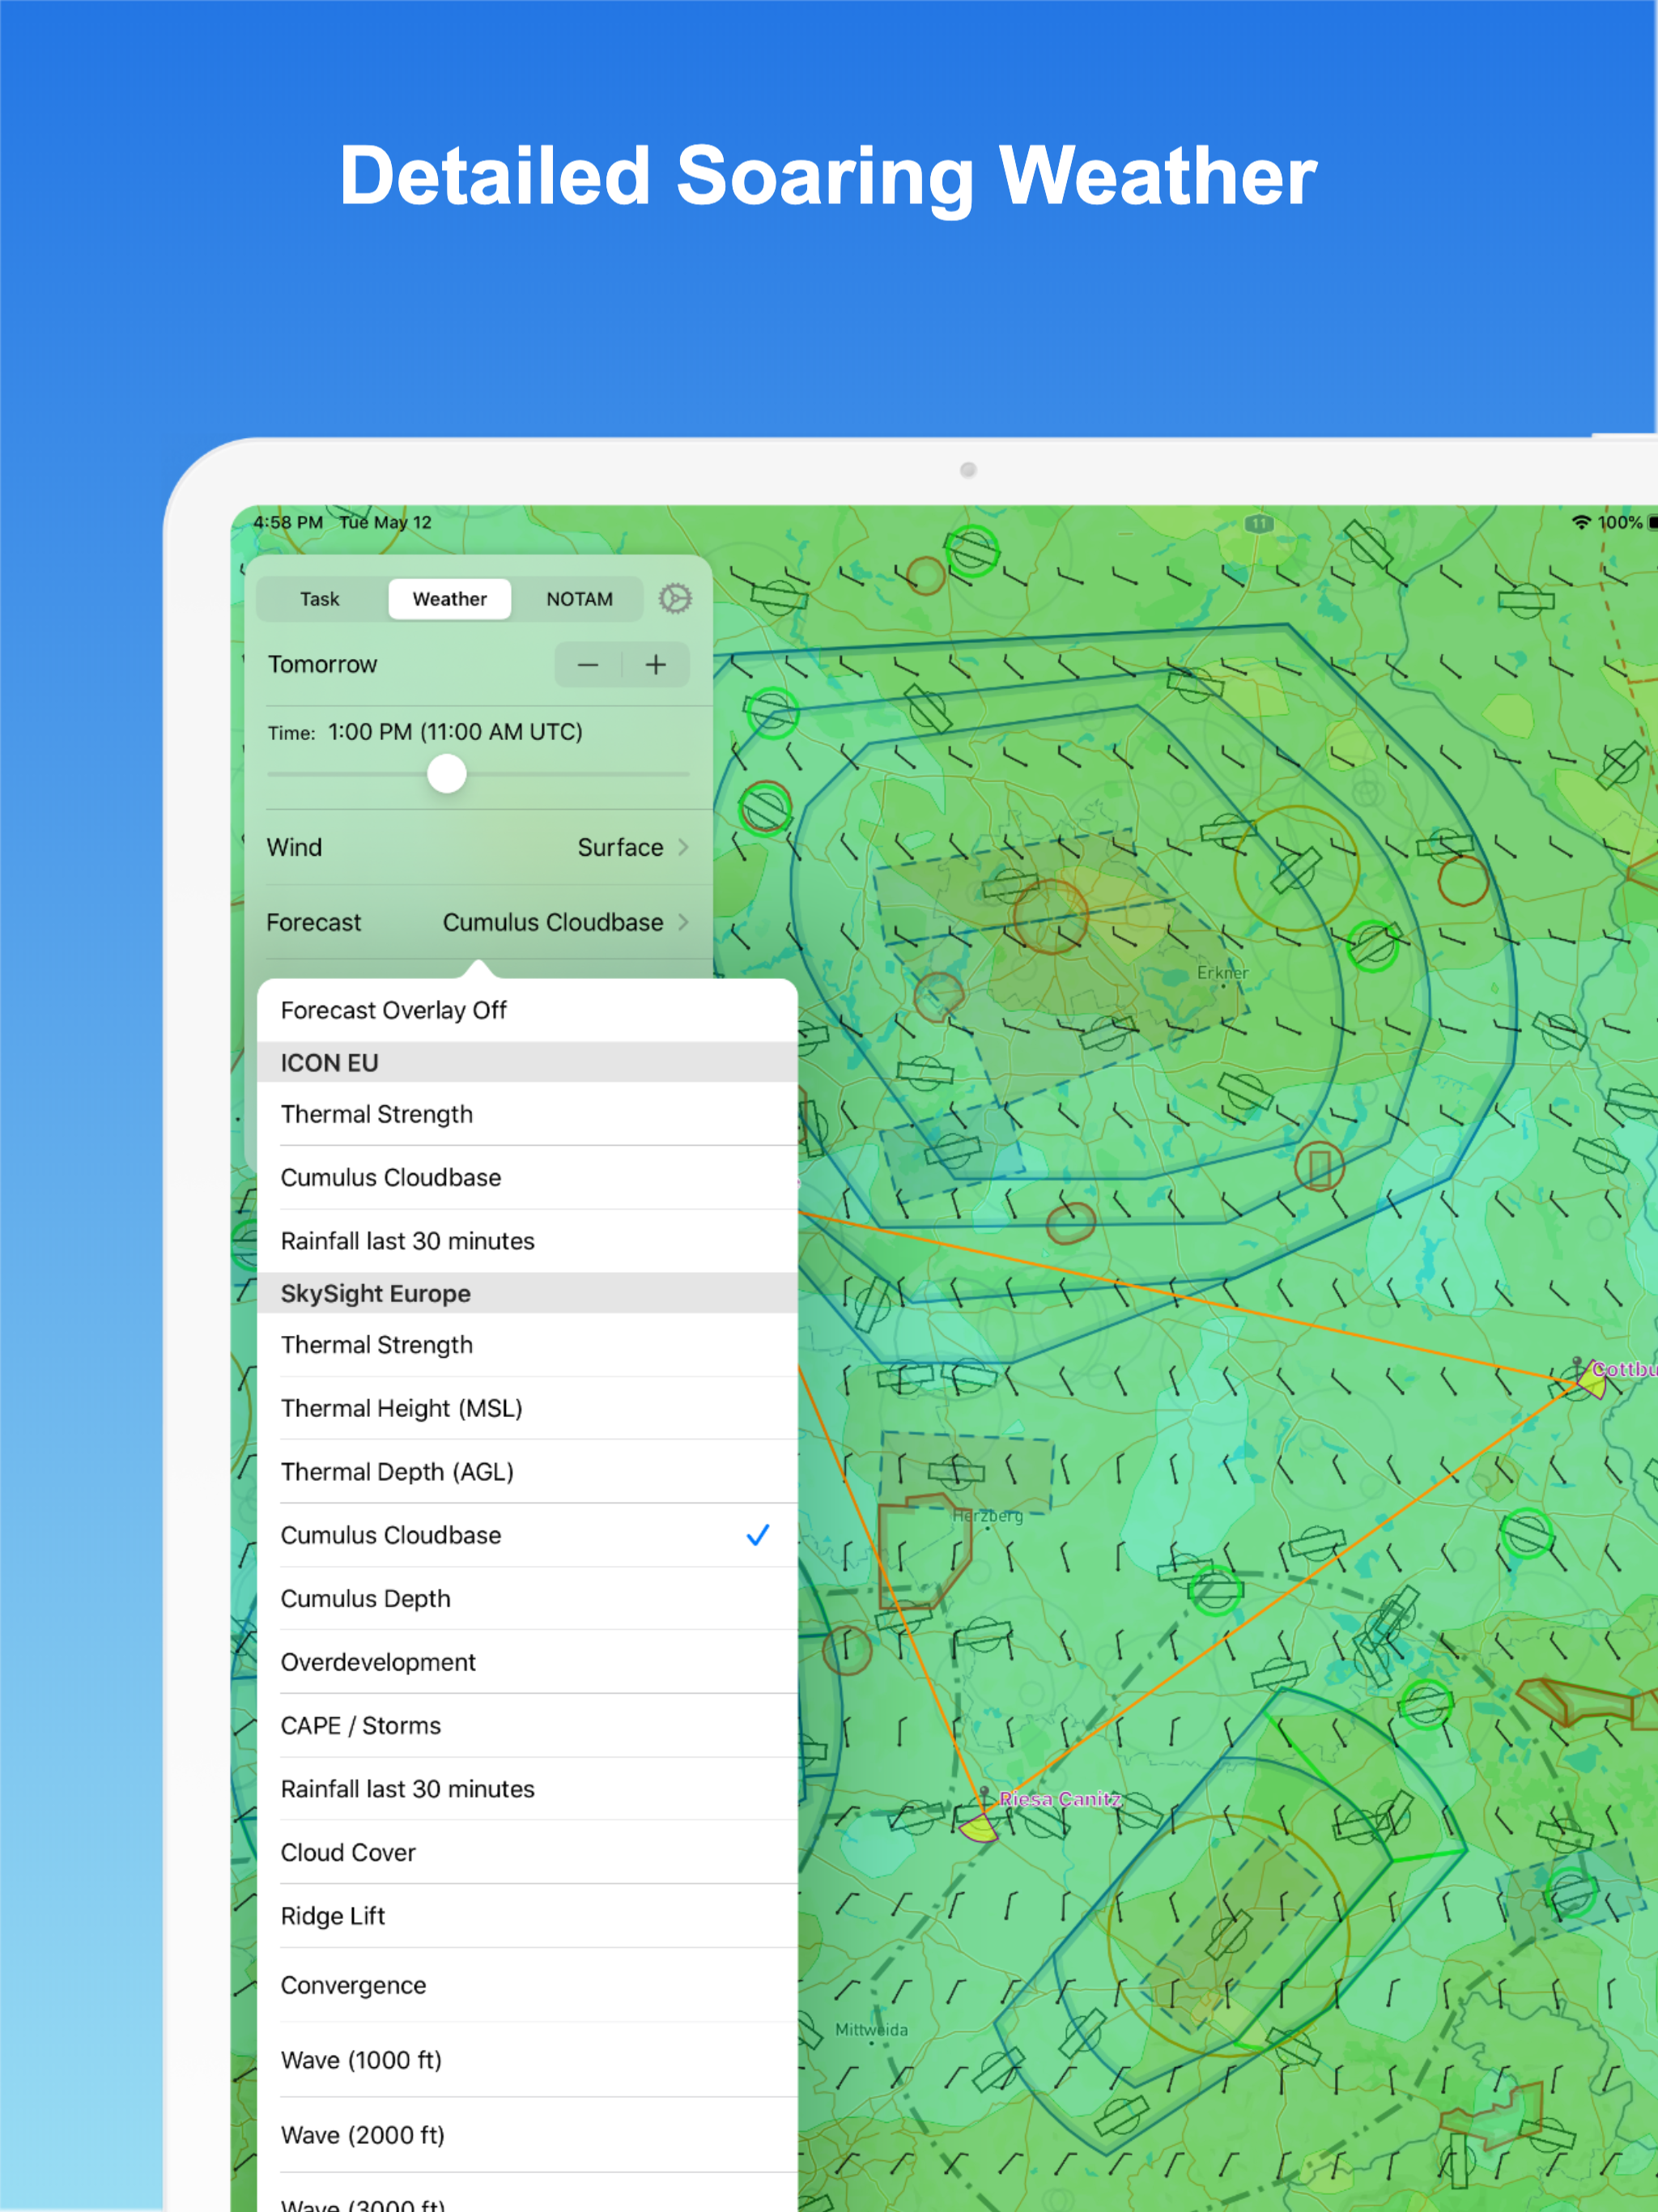Select the Overdevelopment forecast
Viewport: 1658px width, 2212px height.
[x=378, y=1662]
